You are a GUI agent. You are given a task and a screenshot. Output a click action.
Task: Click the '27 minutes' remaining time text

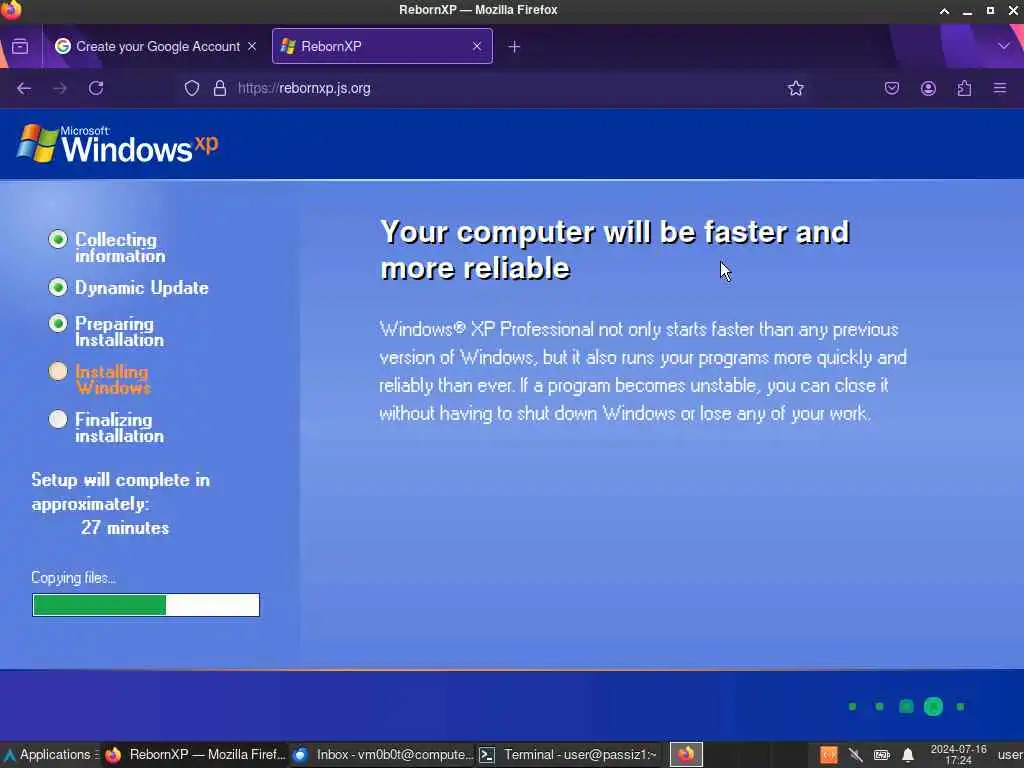tap(125, 528)
